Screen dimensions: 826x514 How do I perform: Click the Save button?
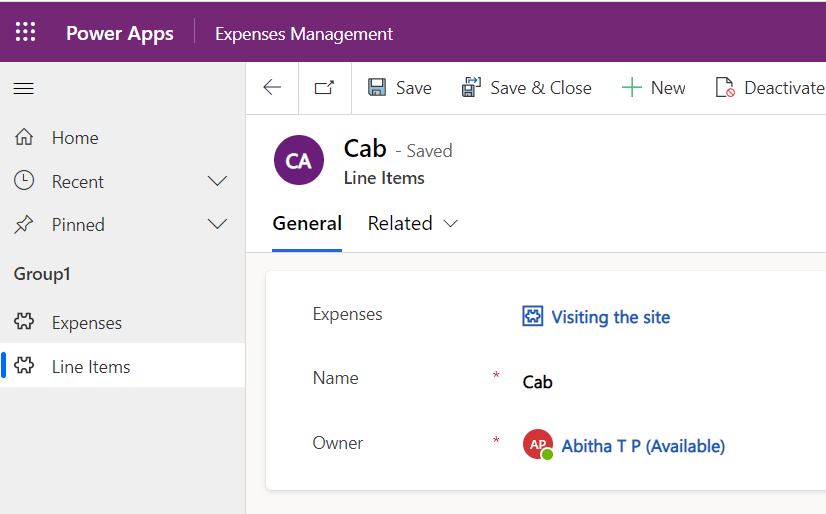400,88
